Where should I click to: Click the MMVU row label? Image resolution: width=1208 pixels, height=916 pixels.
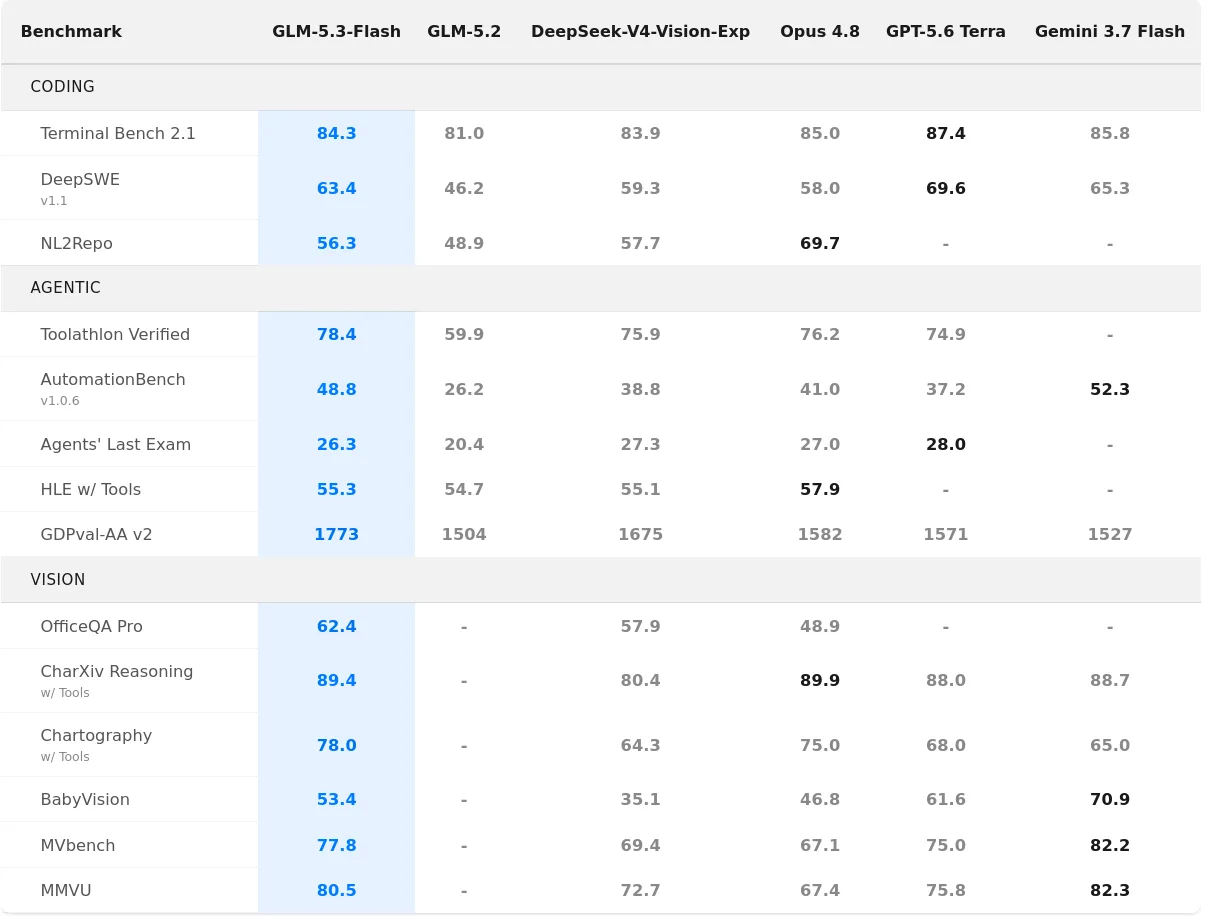tap(66, 891)
